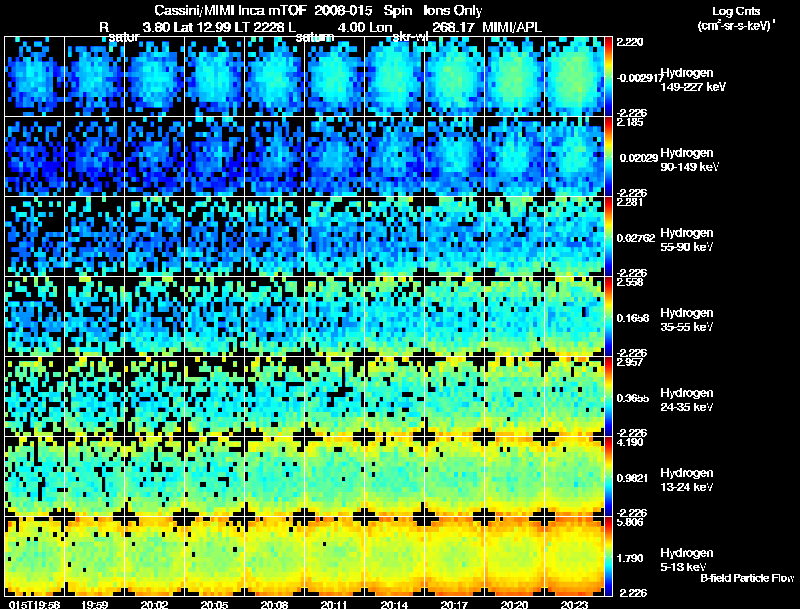This screenshot has width=800, height=609.
Task: Click the '20:17' time axis label
Action: coord(454,604)
